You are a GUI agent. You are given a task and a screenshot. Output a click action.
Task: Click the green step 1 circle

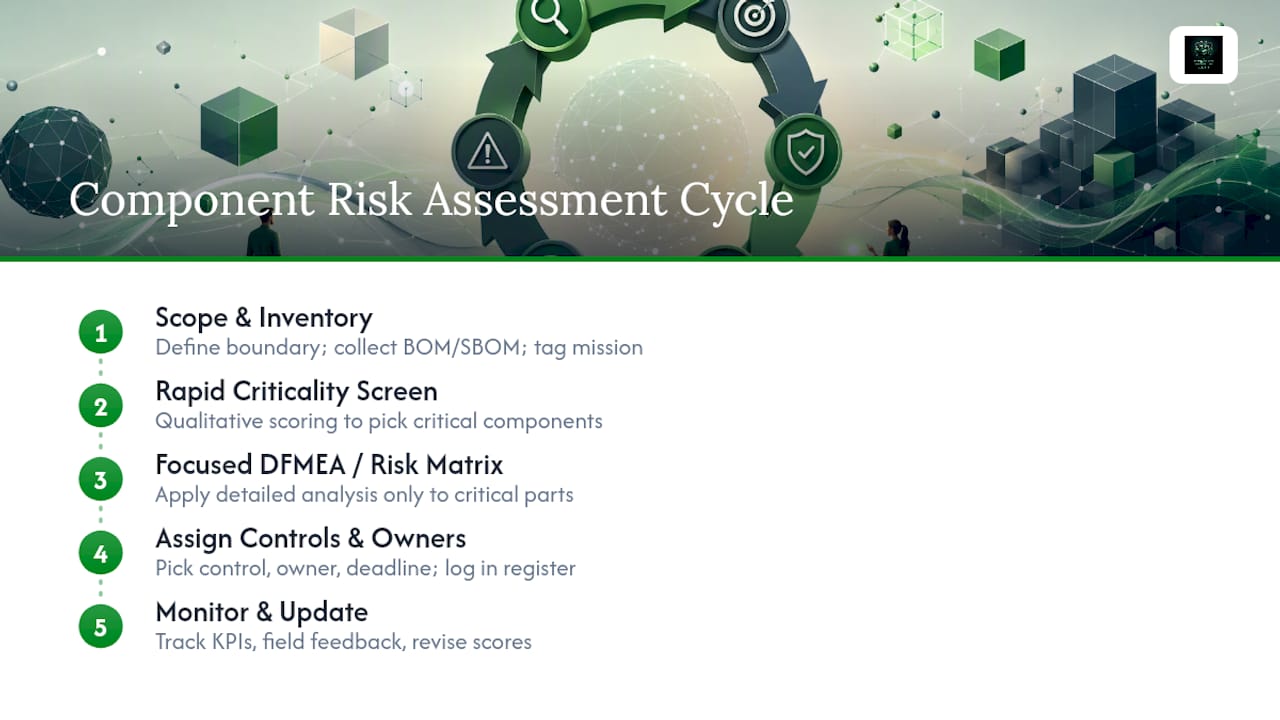tap(101, 333)
